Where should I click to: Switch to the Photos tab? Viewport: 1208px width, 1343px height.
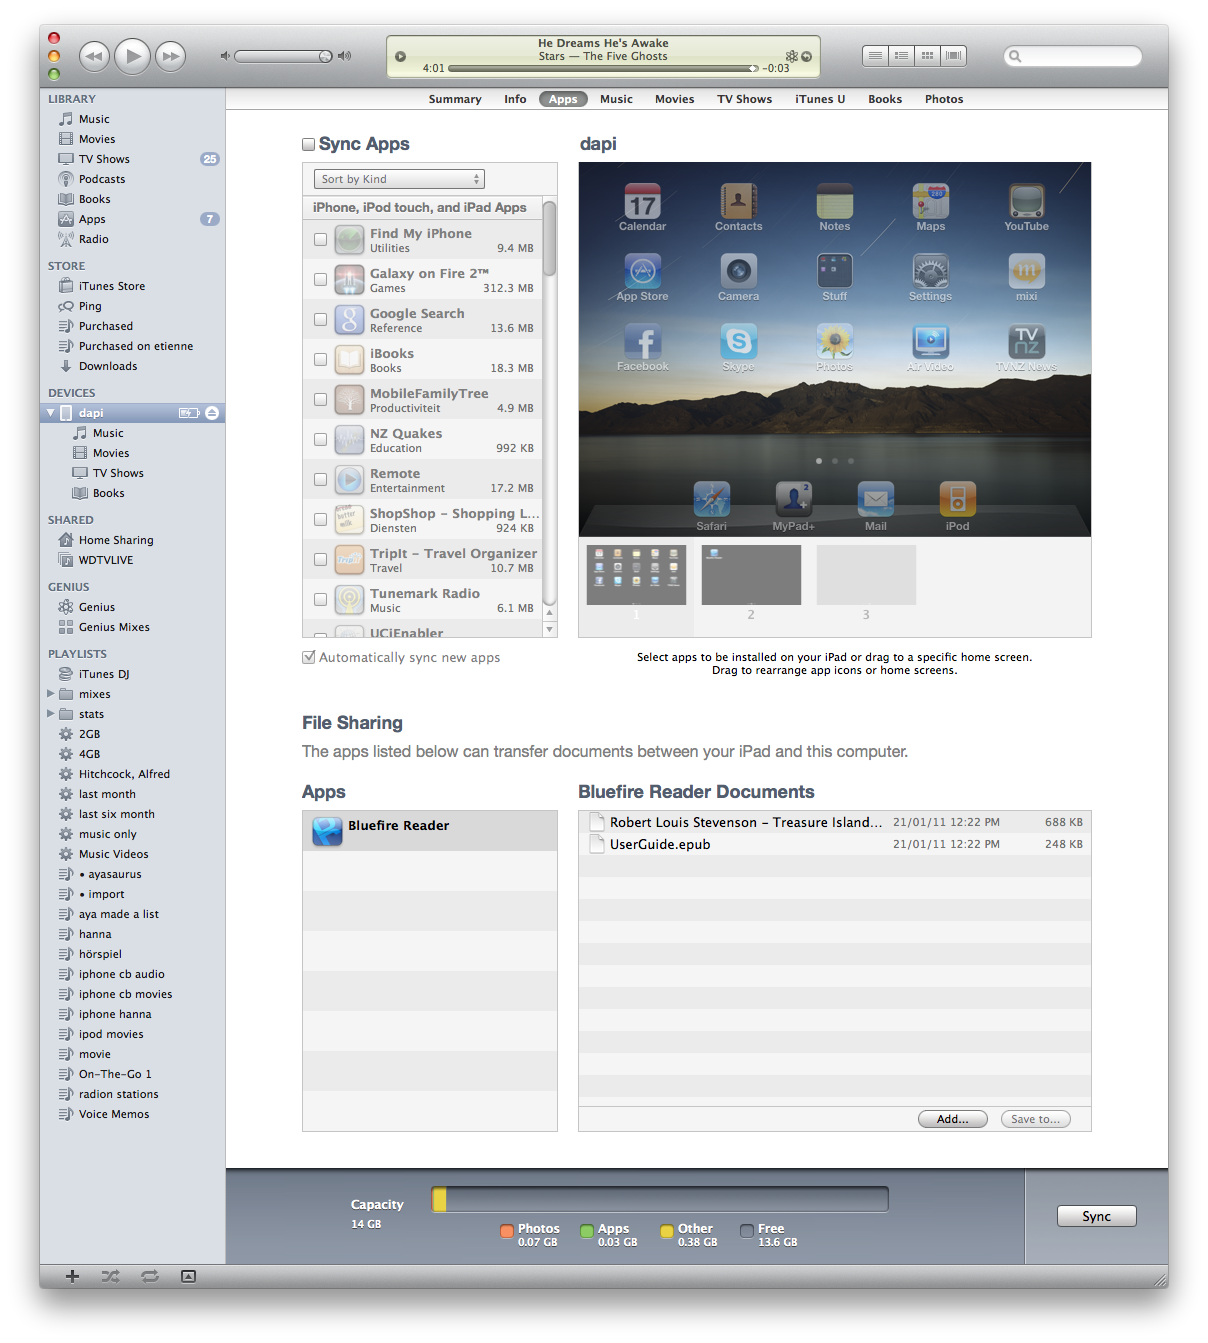944,99
